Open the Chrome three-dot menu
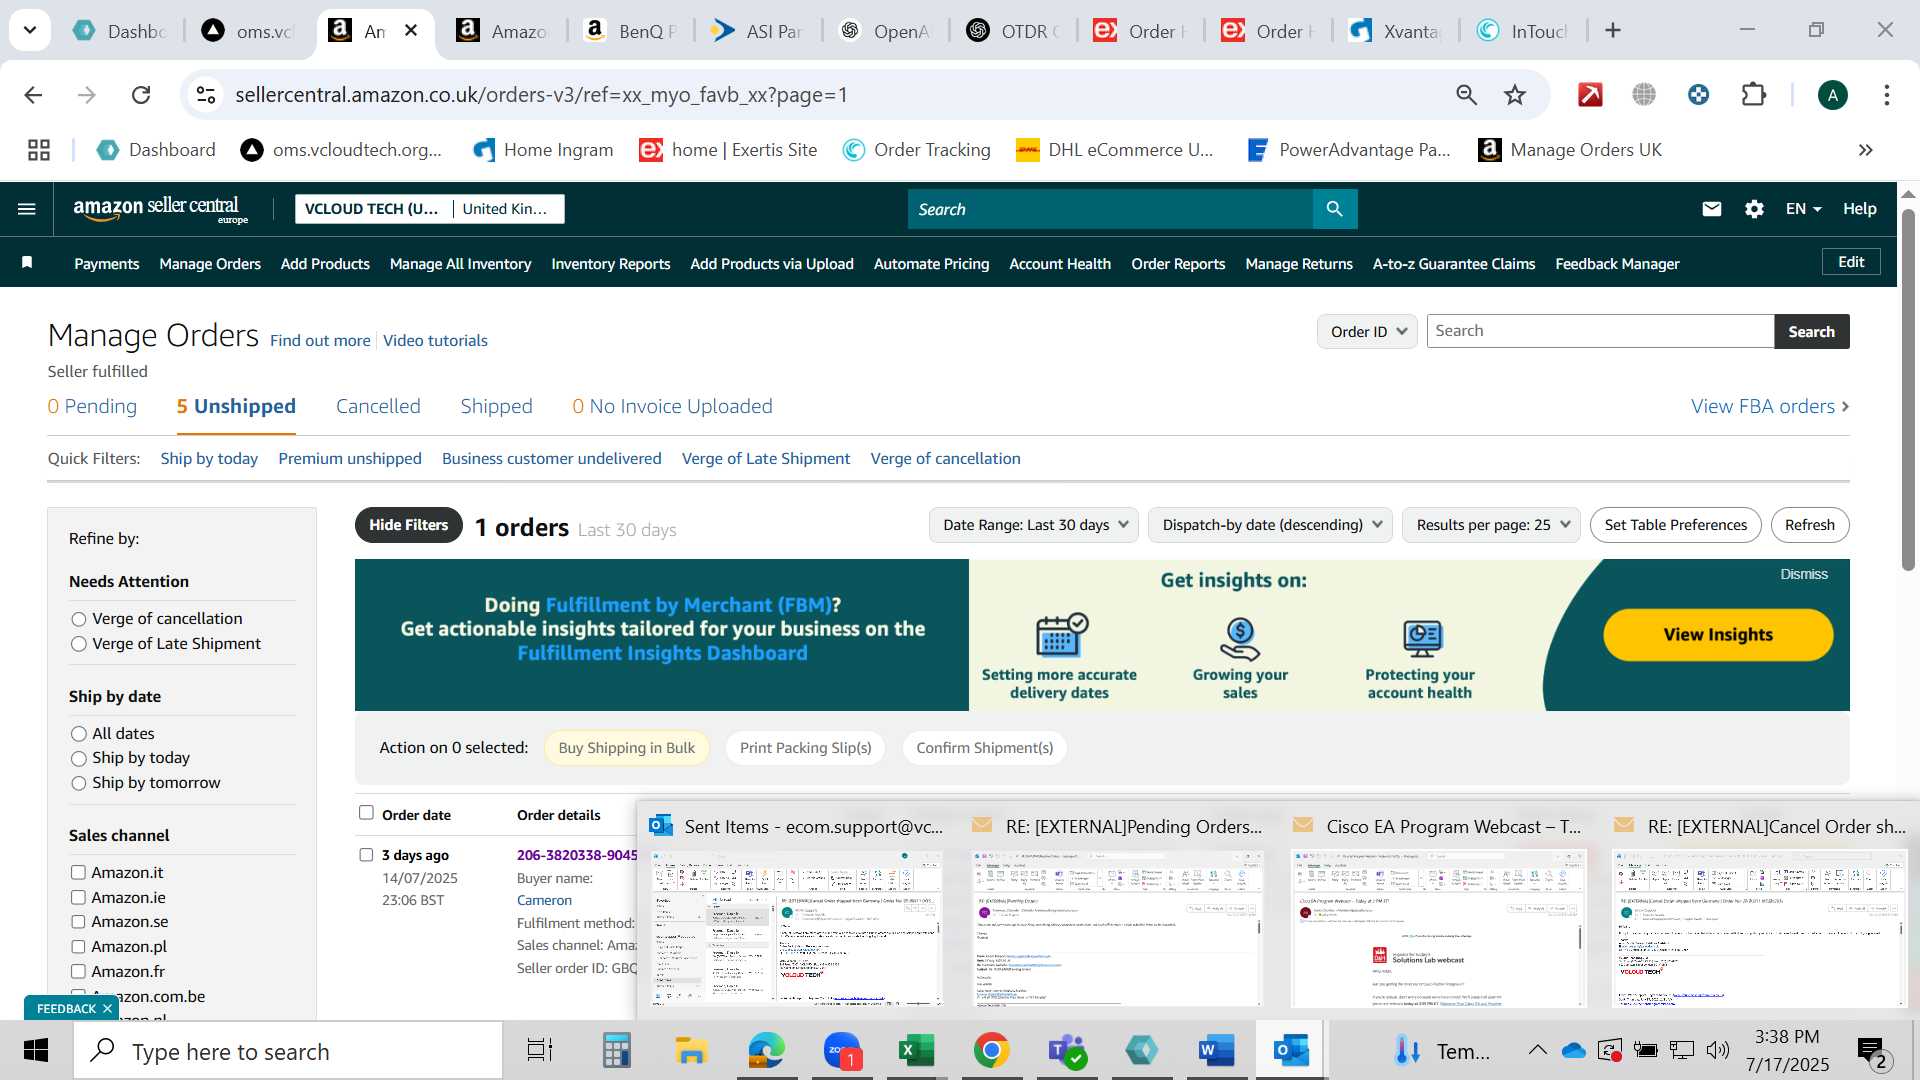 coord(1887,95)
